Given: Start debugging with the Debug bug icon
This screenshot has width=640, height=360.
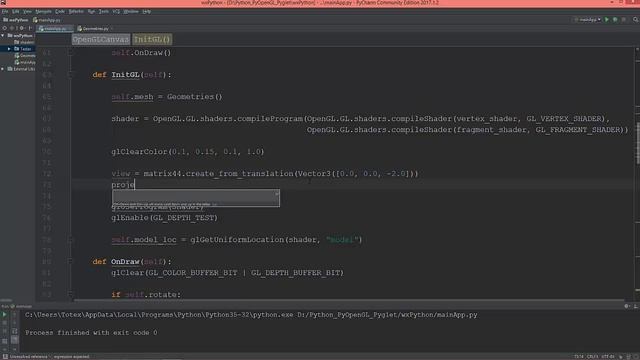Looking at the screenshot, I should click(615, 20).
